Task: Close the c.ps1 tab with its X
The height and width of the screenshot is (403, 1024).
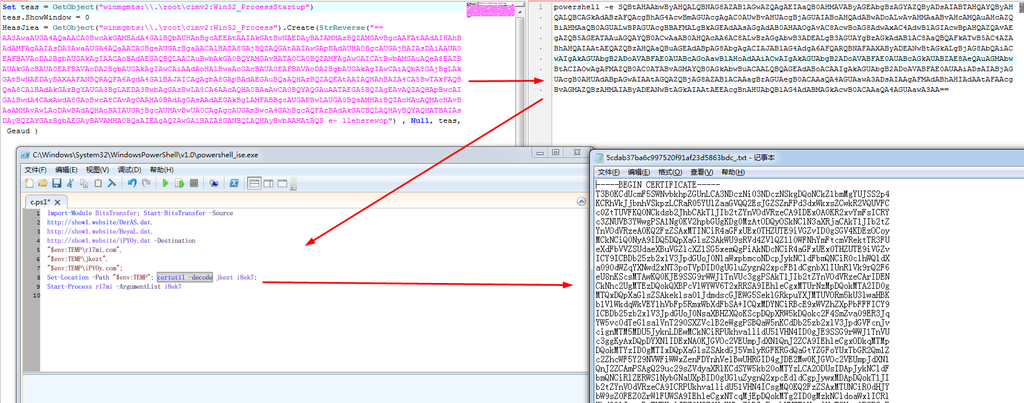Action: 57,202
